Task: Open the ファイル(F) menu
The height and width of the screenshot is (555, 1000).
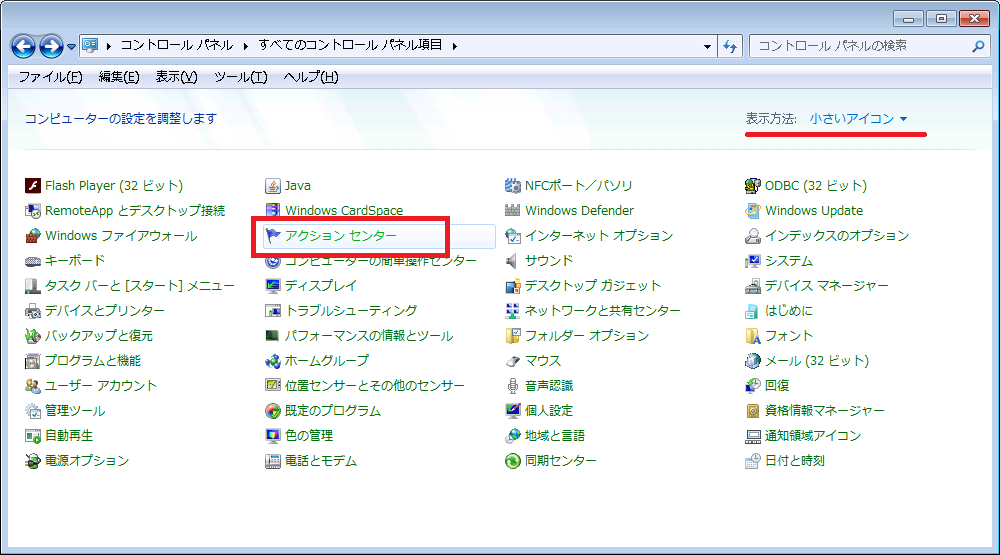Action: coord(50,77)
